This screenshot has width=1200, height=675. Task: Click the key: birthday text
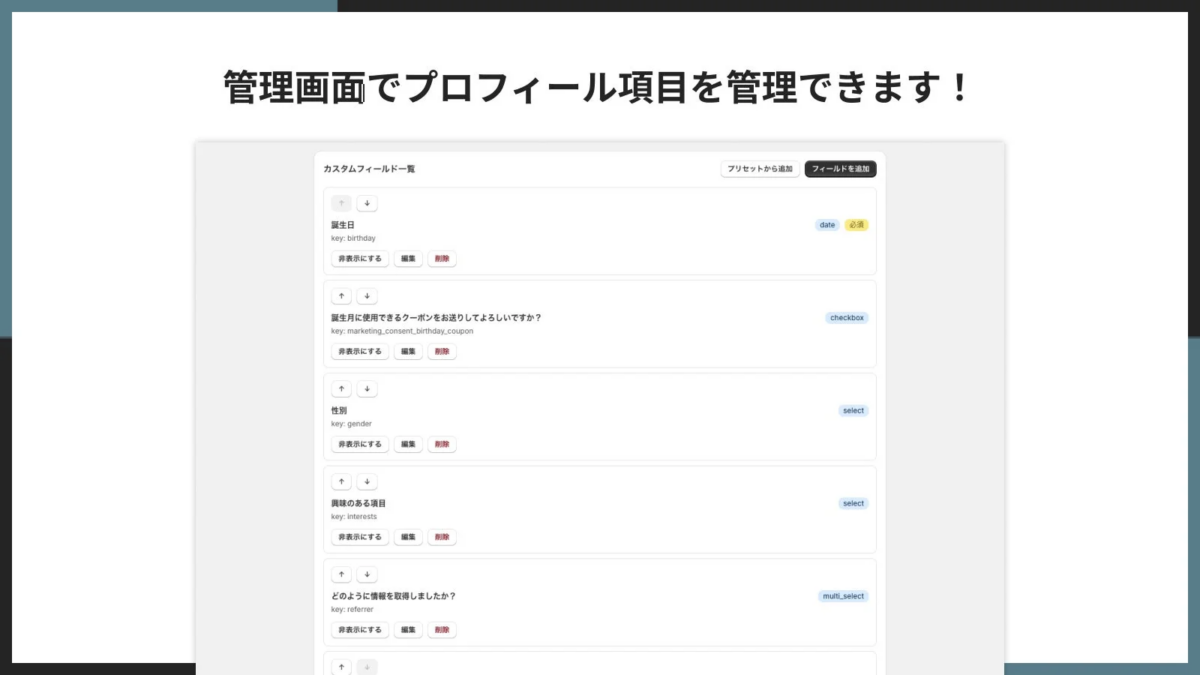click(x=353, y=238)
